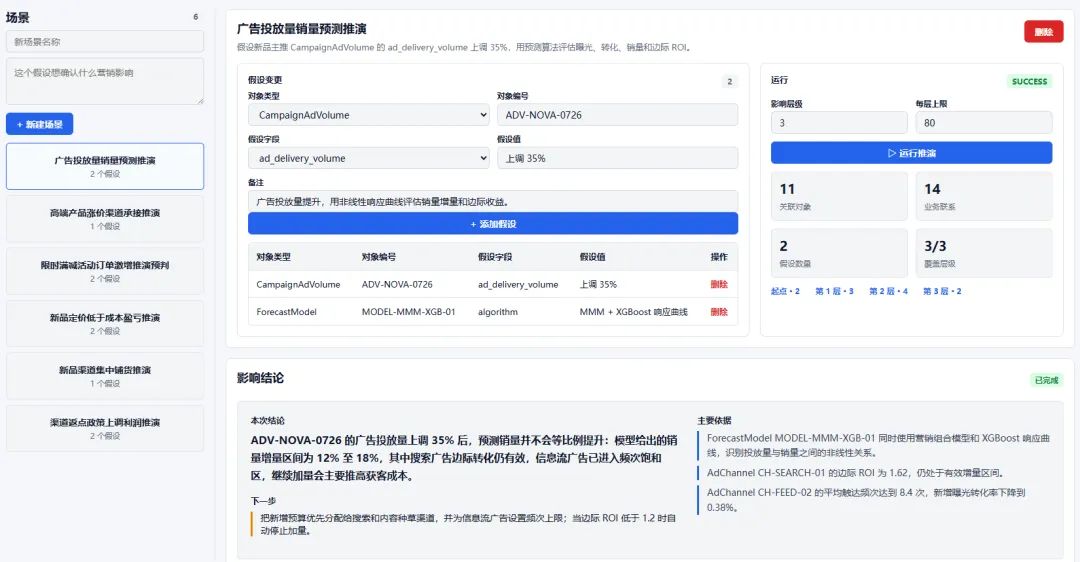Viewport: 1080px width, 562px height.
Task: Click the scenario count badge 6
Action: [196, 17]
